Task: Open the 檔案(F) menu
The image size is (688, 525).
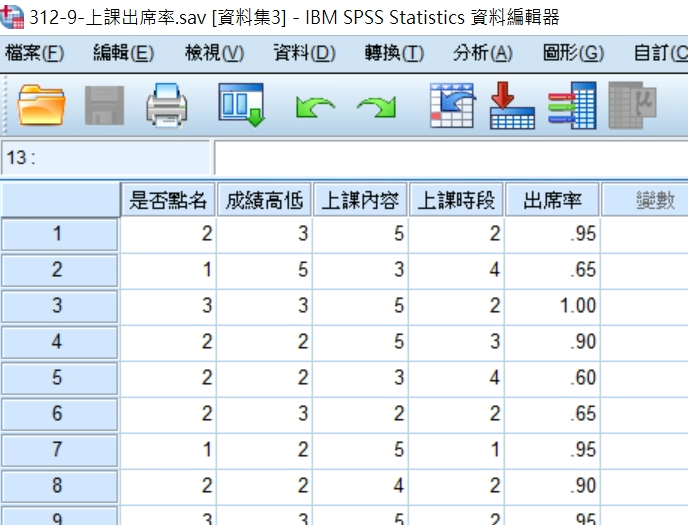Action: [x=34, y=53]
